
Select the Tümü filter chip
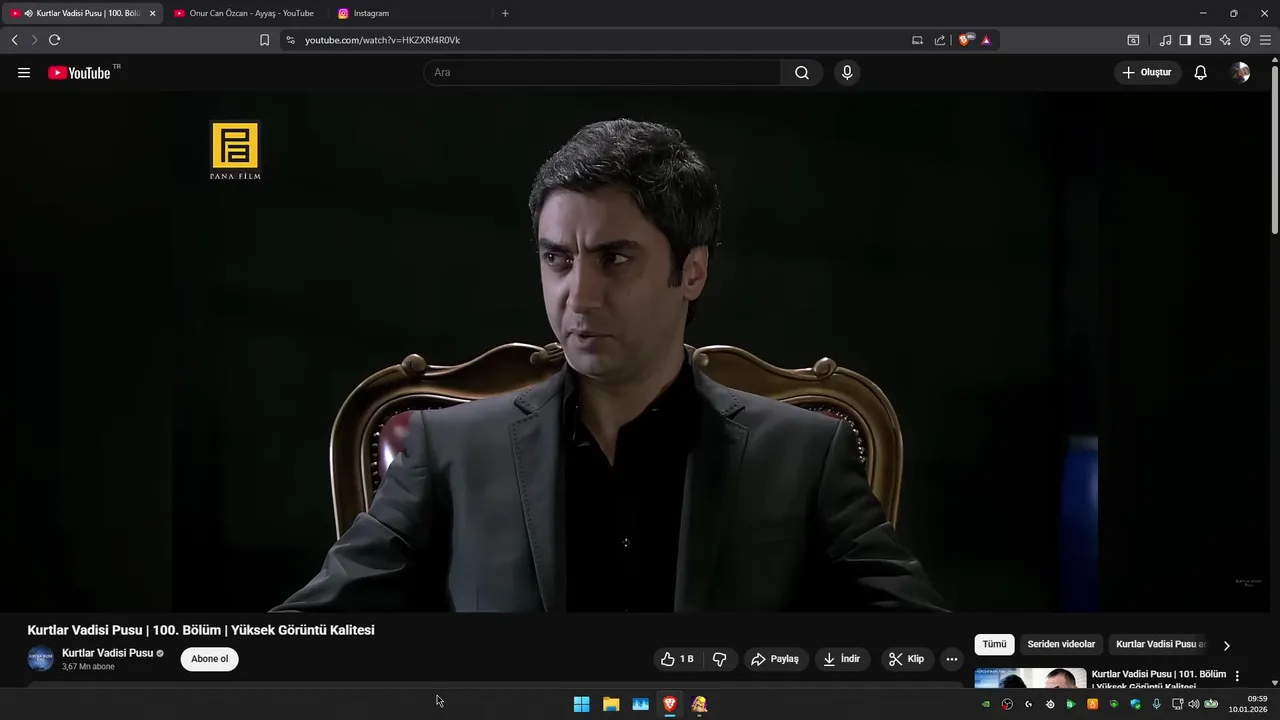[x=994, y=645]
